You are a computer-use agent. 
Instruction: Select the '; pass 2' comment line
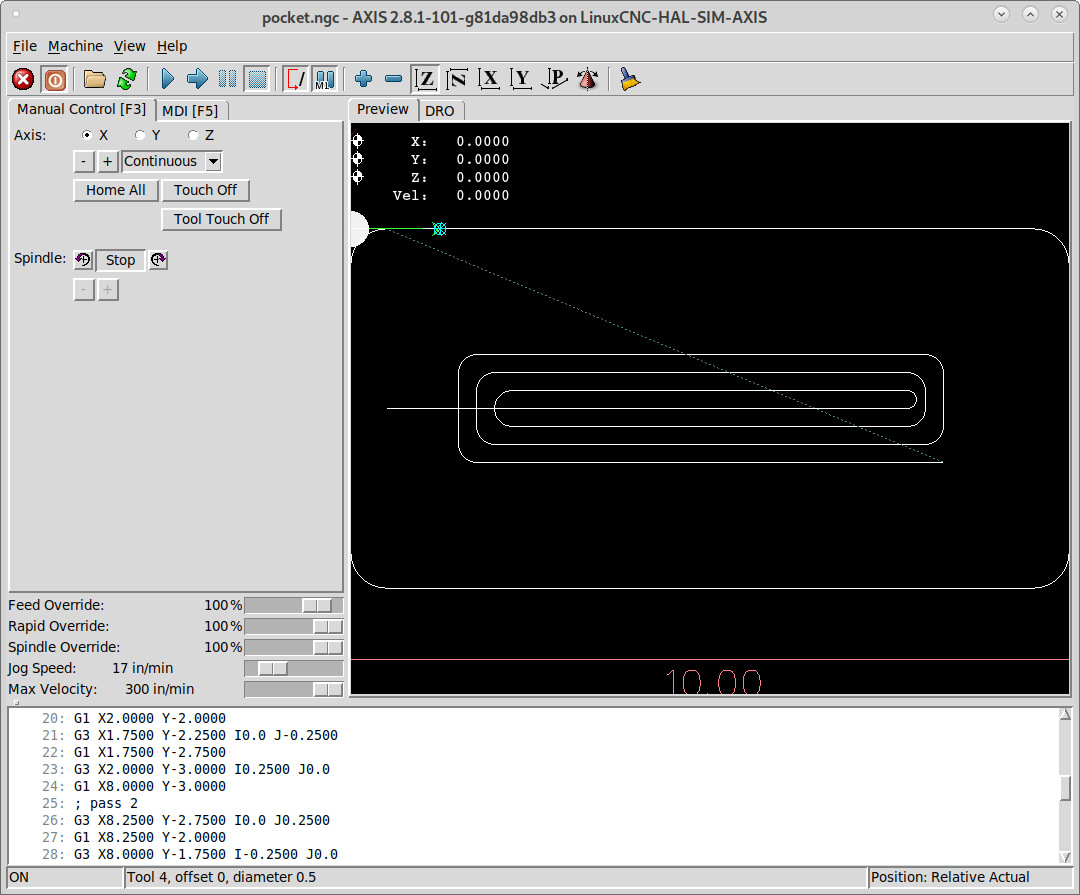[x=105, y=803]
